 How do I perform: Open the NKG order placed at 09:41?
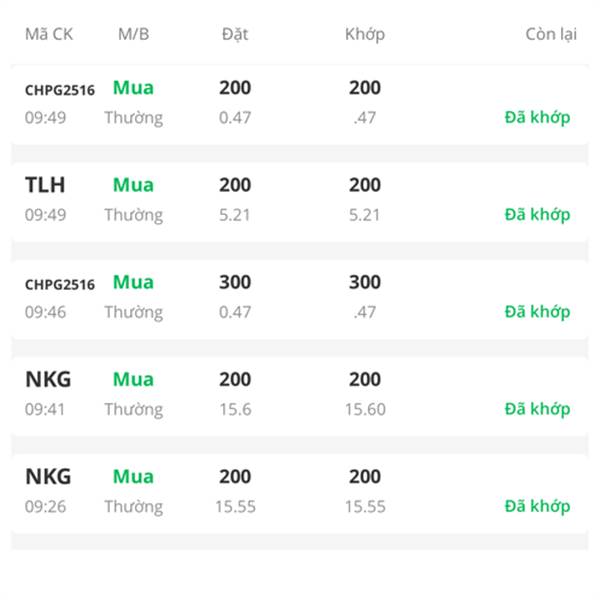click(48, 379)
